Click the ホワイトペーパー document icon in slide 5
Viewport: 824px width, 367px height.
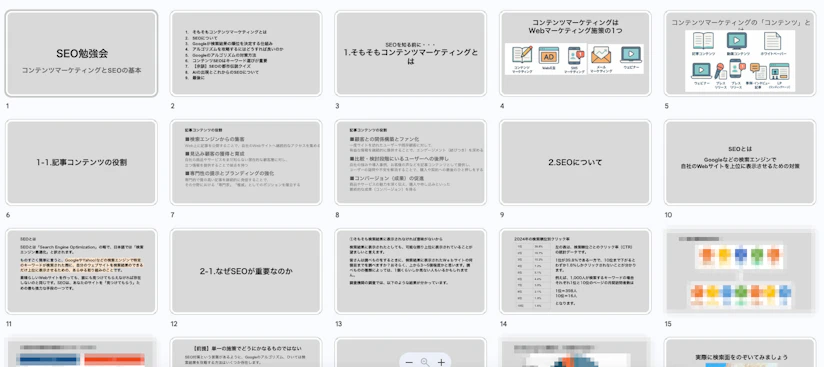(771, 40)
